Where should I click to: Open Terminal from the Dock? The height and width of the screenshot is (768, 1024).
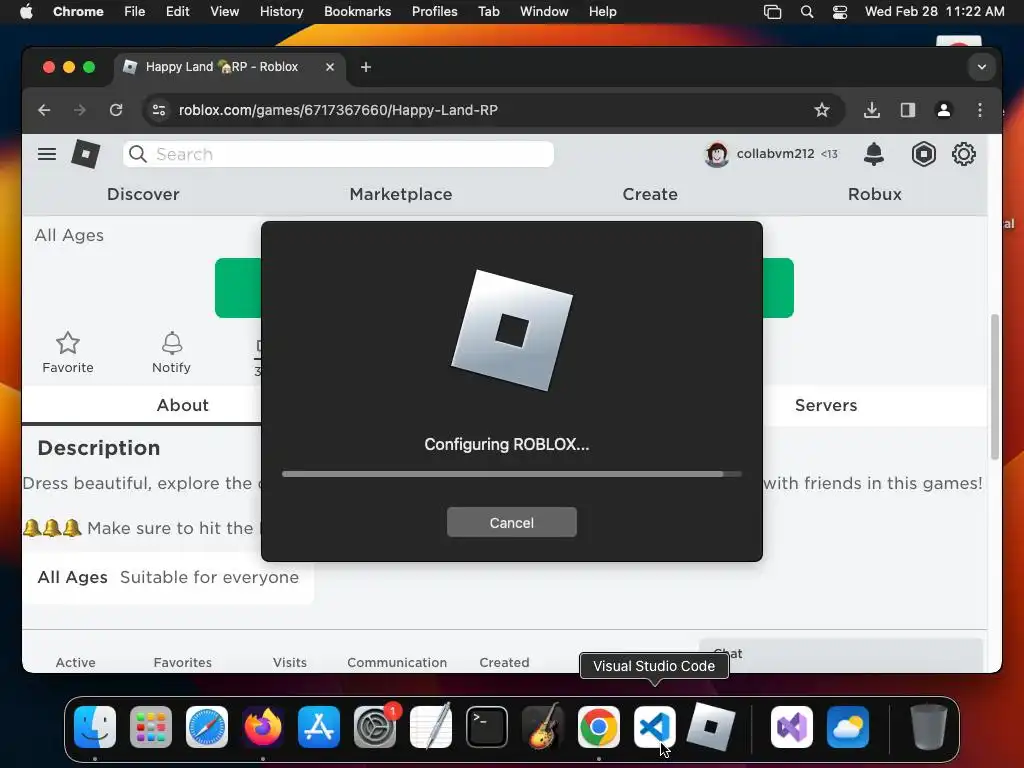[x=487, y=727]
